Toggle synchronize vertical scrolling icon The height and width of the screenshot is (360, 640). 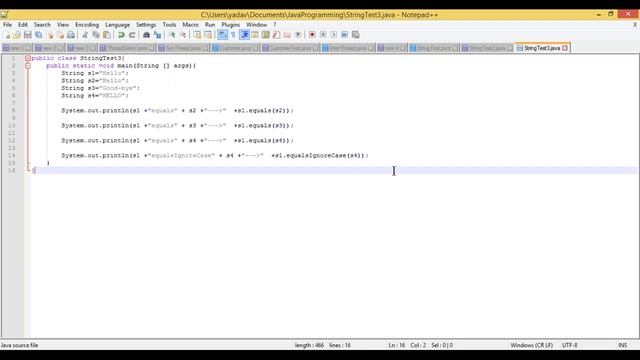click(x=197, y=35)
